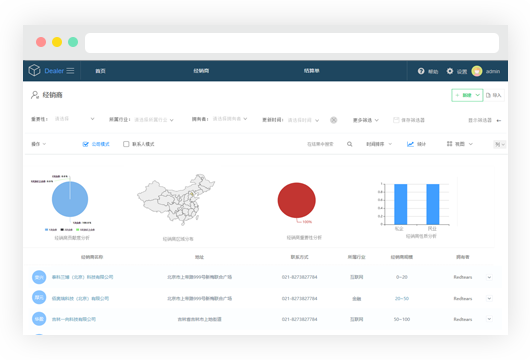
Task: Open the 列 columns dropdown
Action: point(500,144)
